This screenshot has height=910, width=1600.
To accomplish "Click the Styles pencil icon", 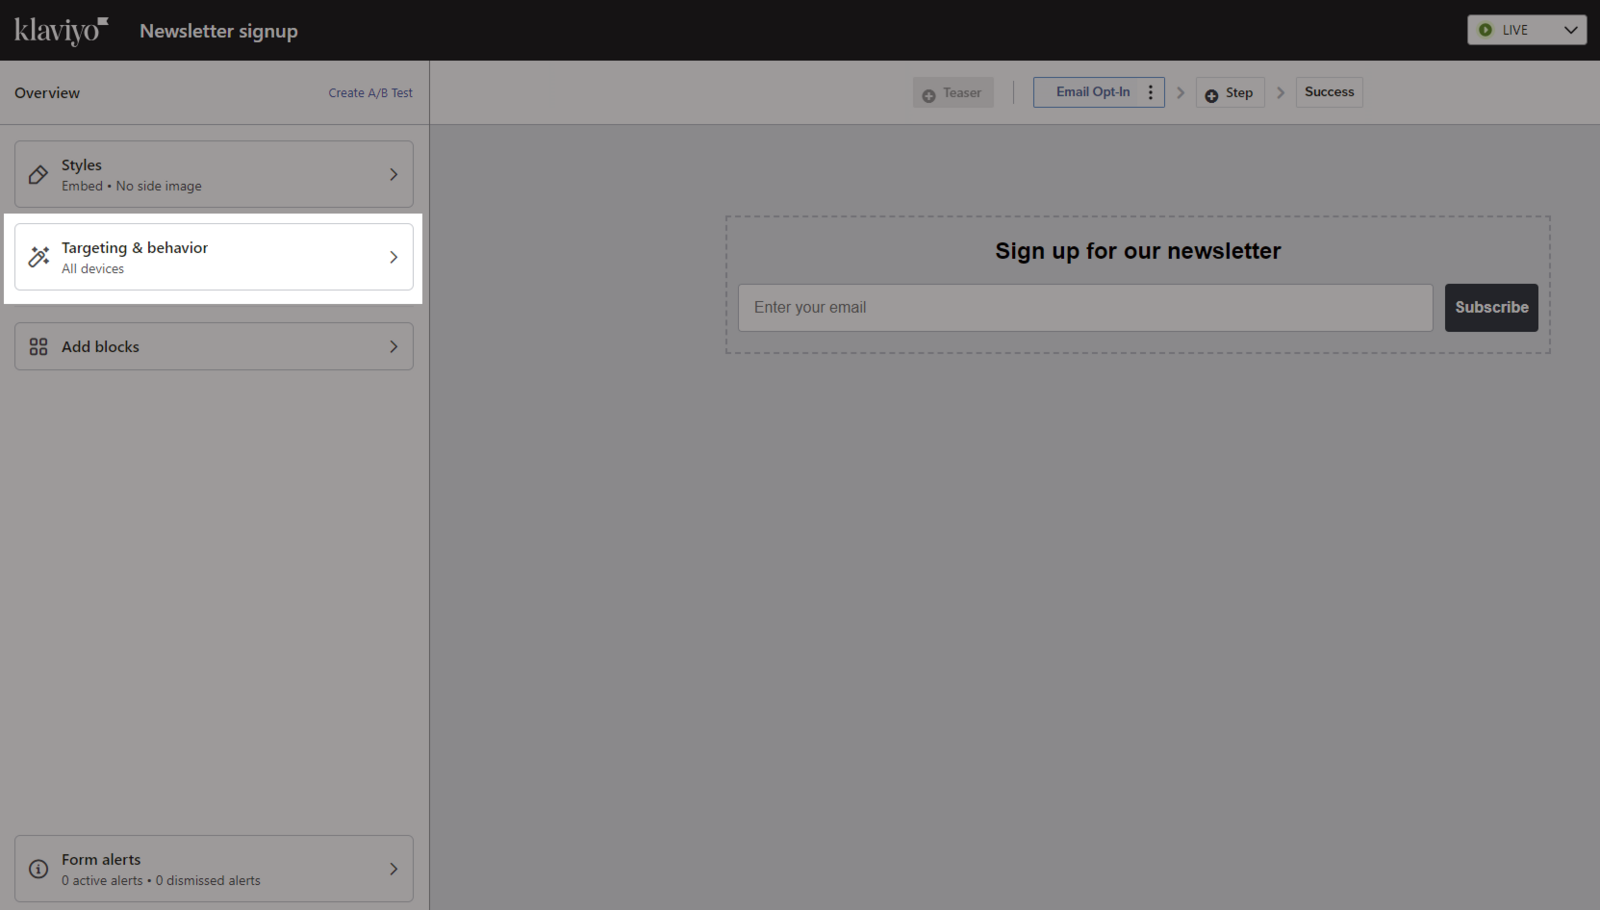I will pyautogui.click(x=38, y=175).
